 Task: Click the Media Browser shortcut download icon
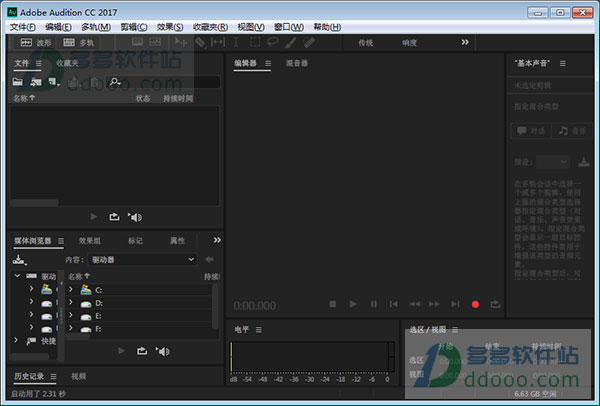19,260
